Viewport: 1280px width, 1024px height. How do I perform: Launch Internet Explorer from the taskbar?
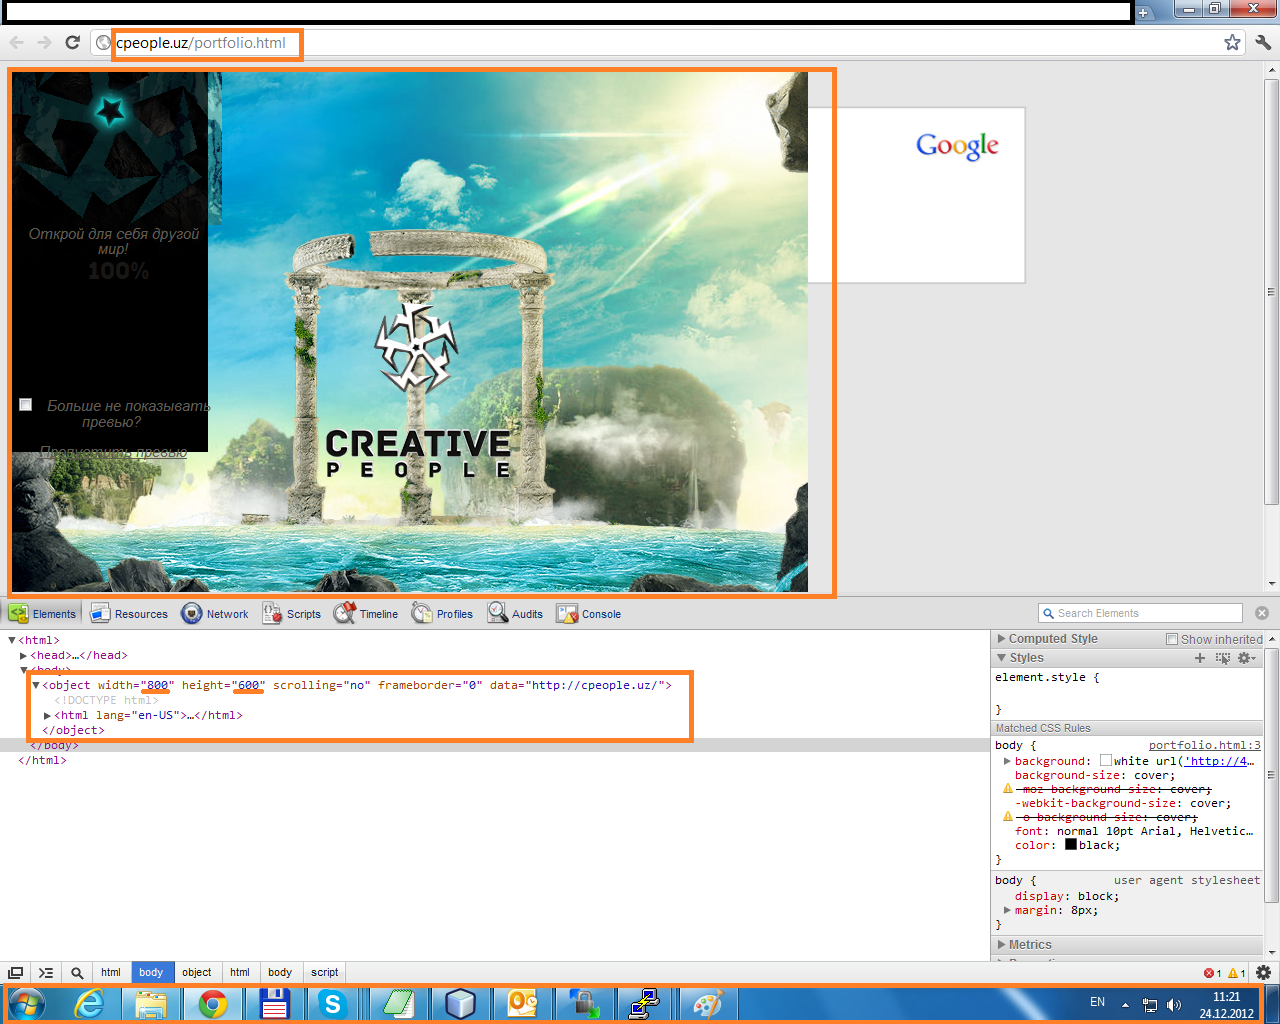90,1004
